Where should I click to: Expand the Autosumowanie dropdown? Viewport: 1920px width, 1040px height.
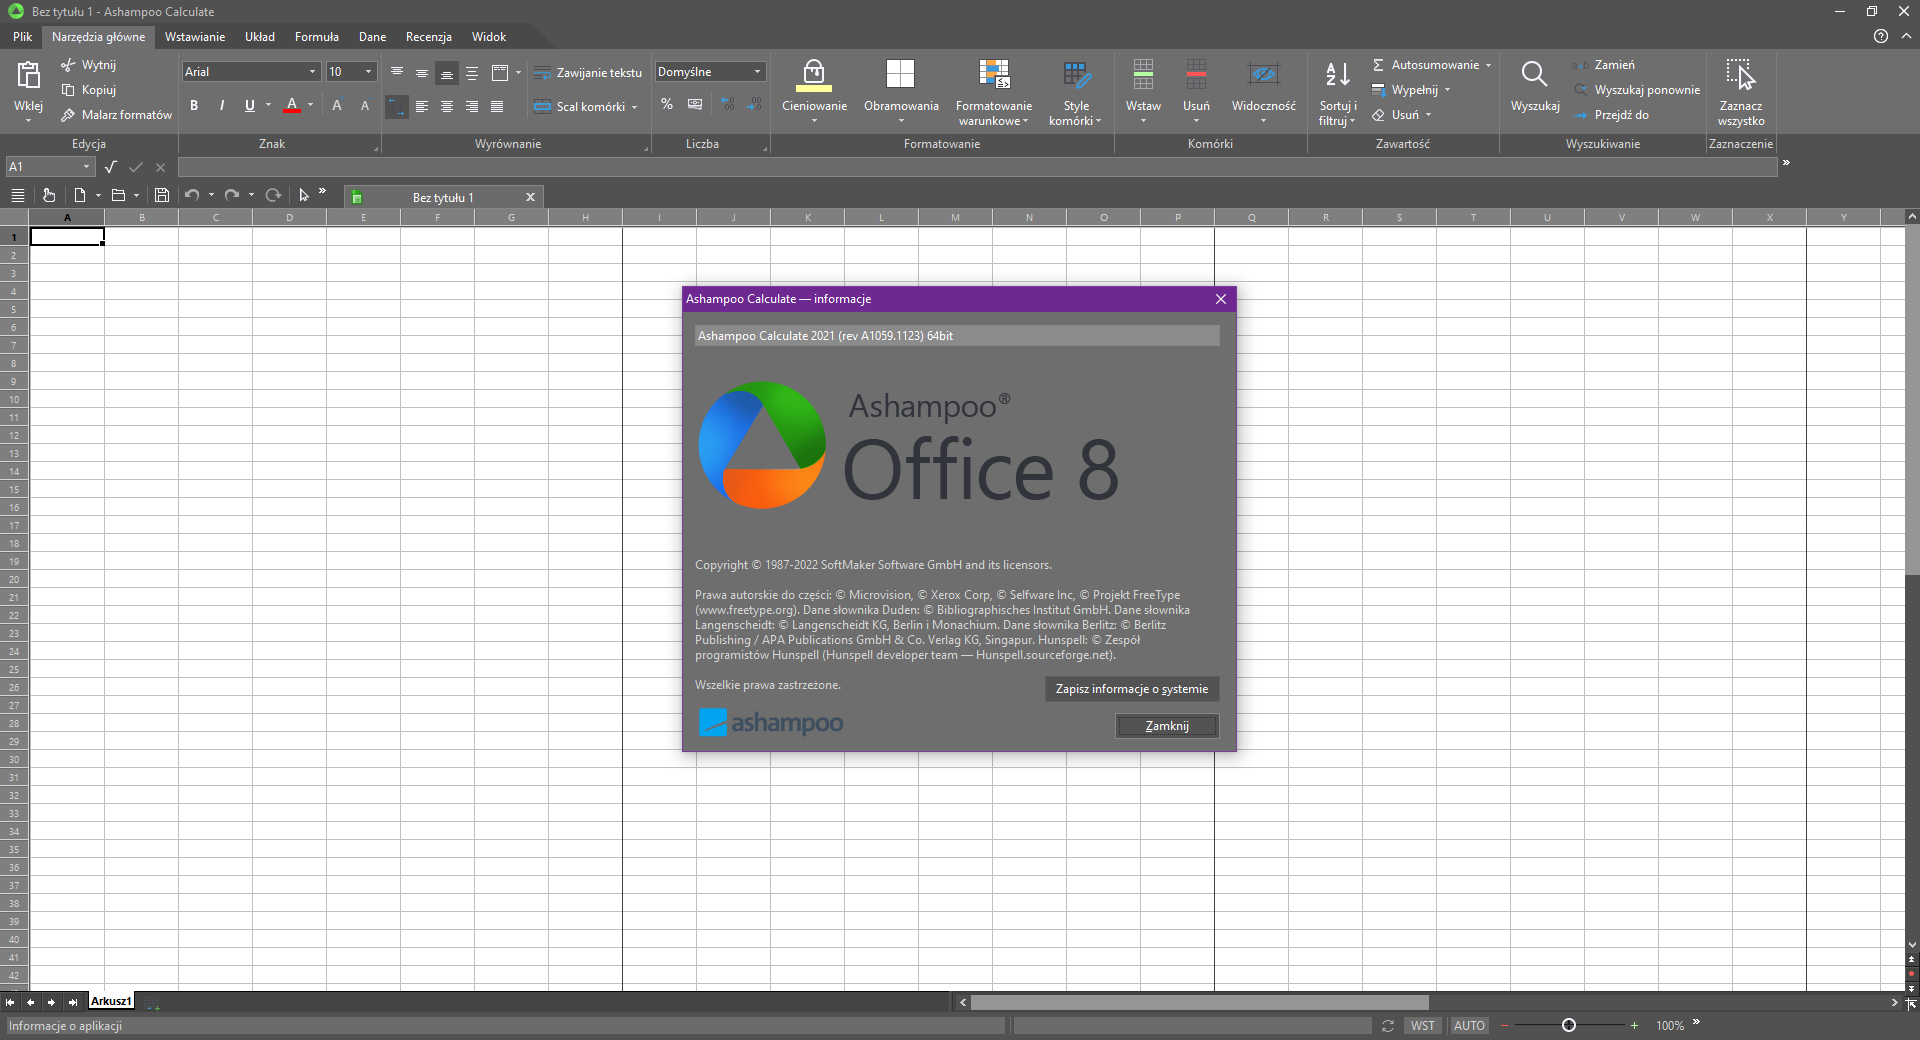[1488, 65]
